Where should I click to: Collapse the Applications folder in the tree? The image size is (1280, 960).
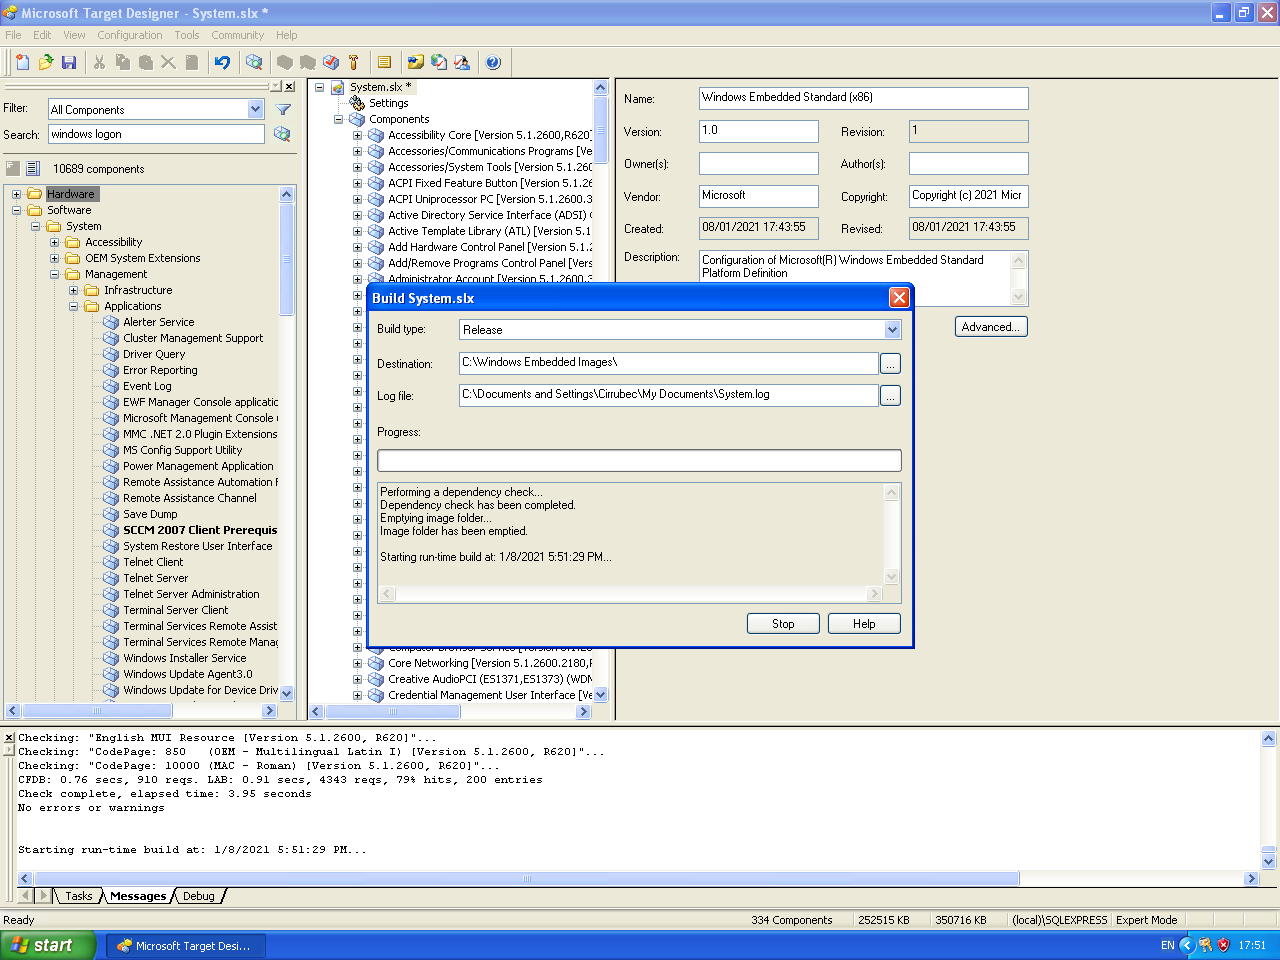tap(74, 306)
